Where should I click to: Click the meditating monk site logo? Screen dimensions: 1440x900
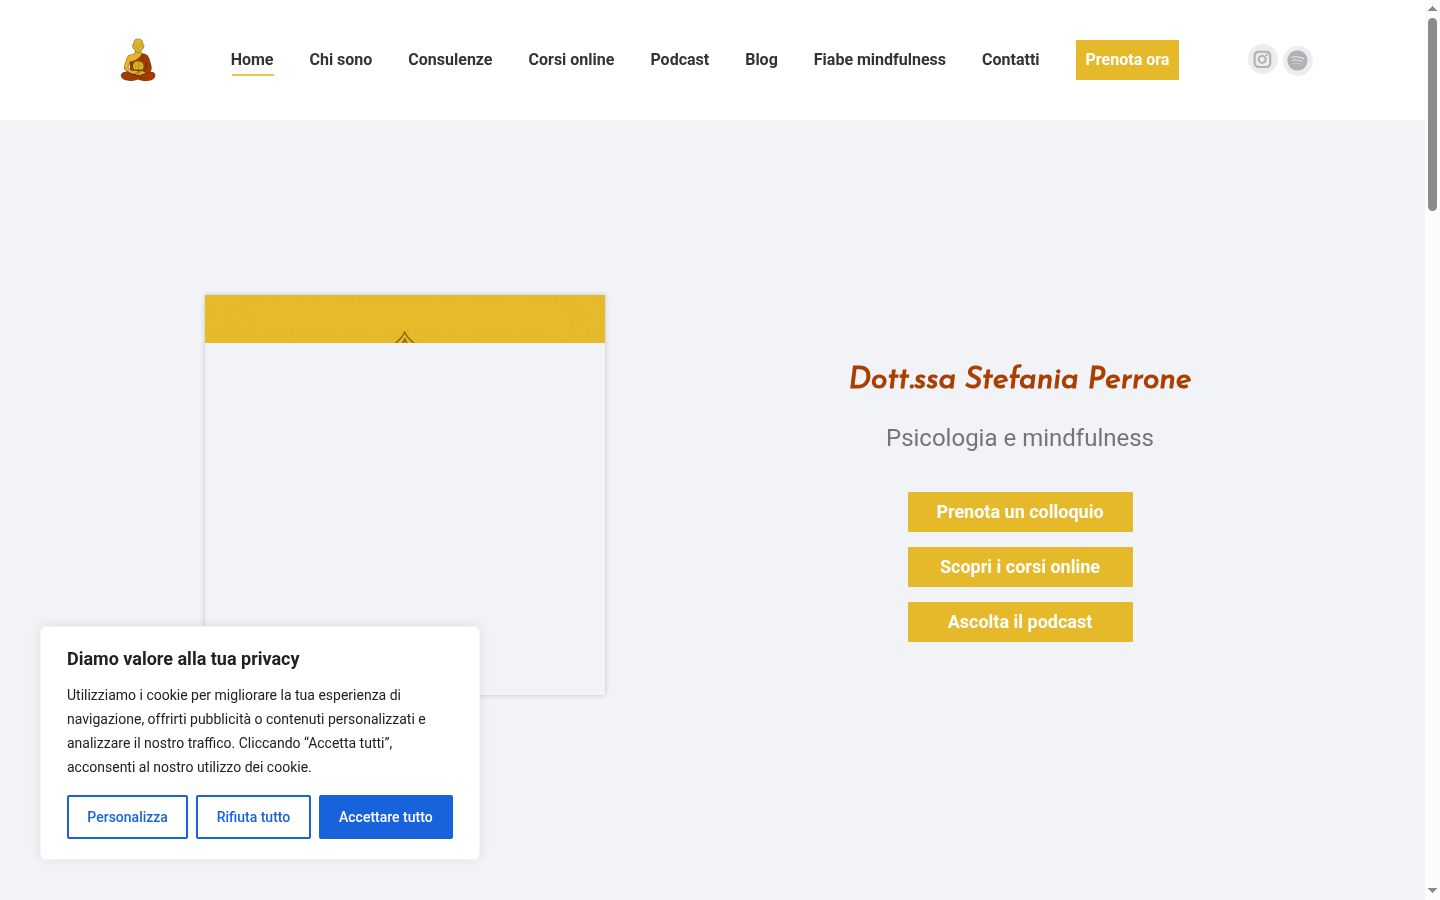coord(138,60)
